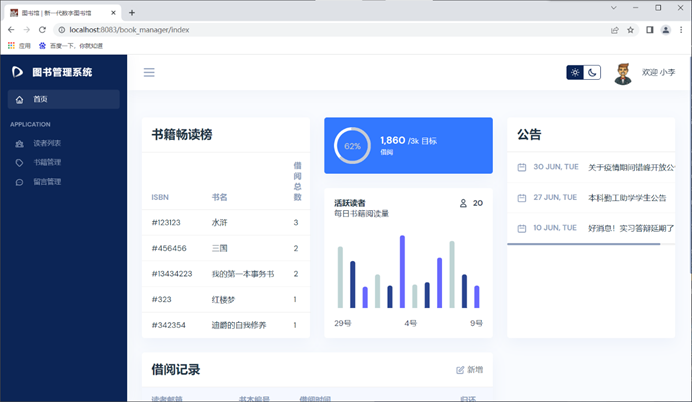
Task: Click the 9号 chart axis label
Action: pyautogui.click(x=476, y=323)
